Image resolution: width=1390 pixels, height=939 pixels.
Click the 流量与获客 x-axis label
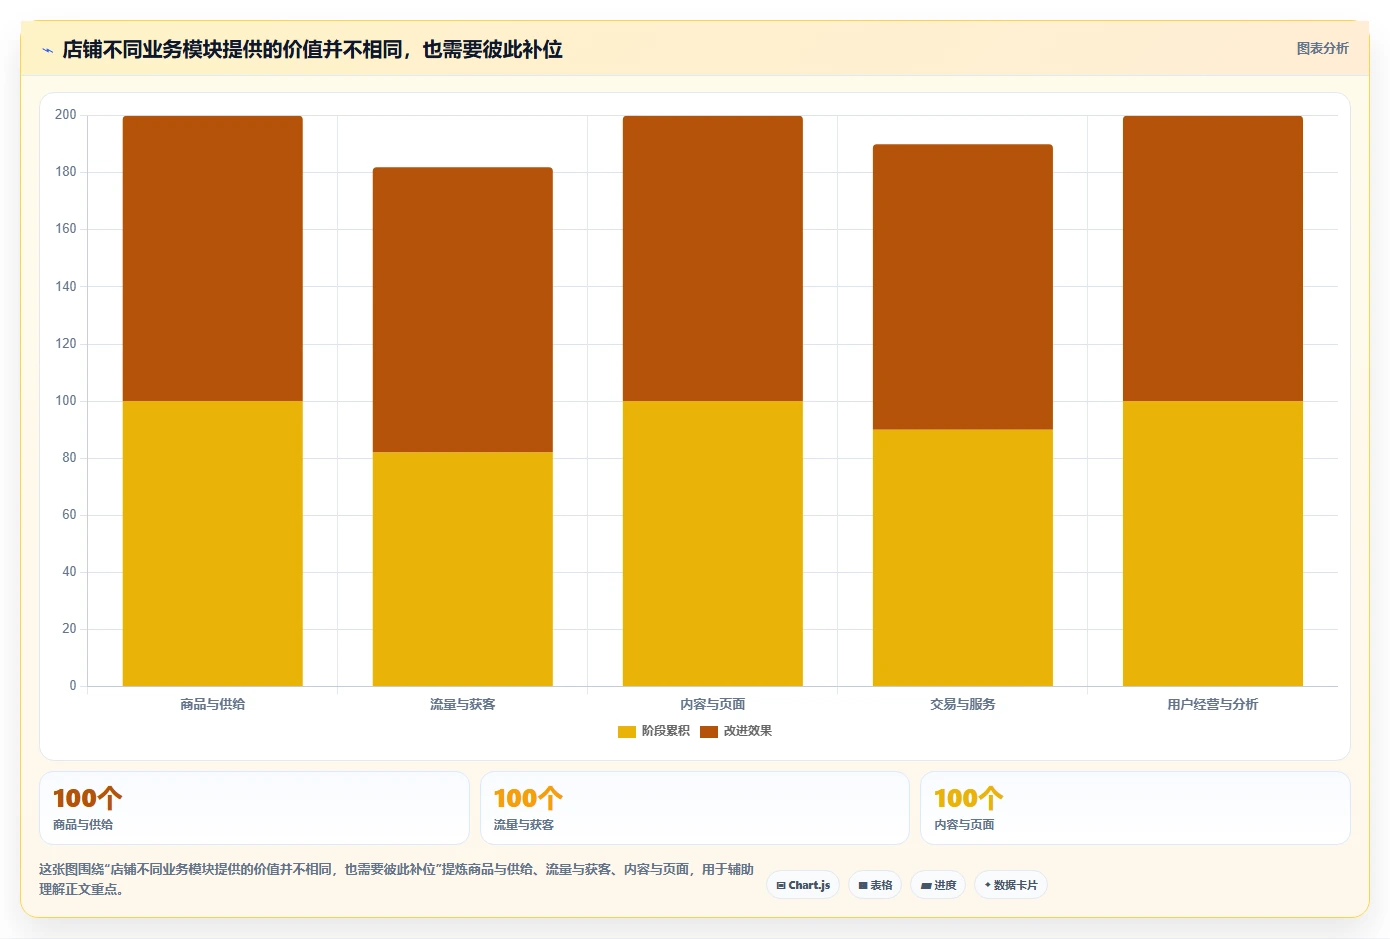(x=463, y=704)
